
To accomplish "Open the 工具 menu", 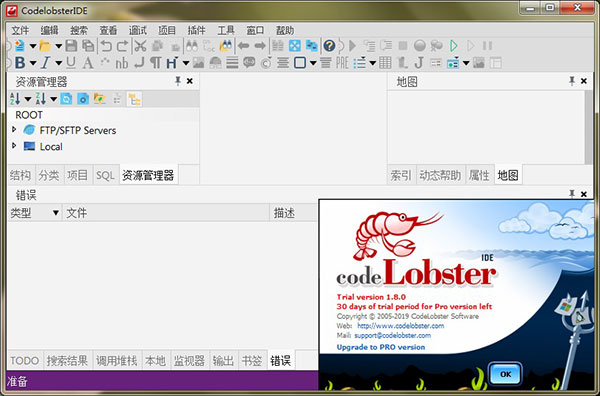I will [x=226, y=30].
